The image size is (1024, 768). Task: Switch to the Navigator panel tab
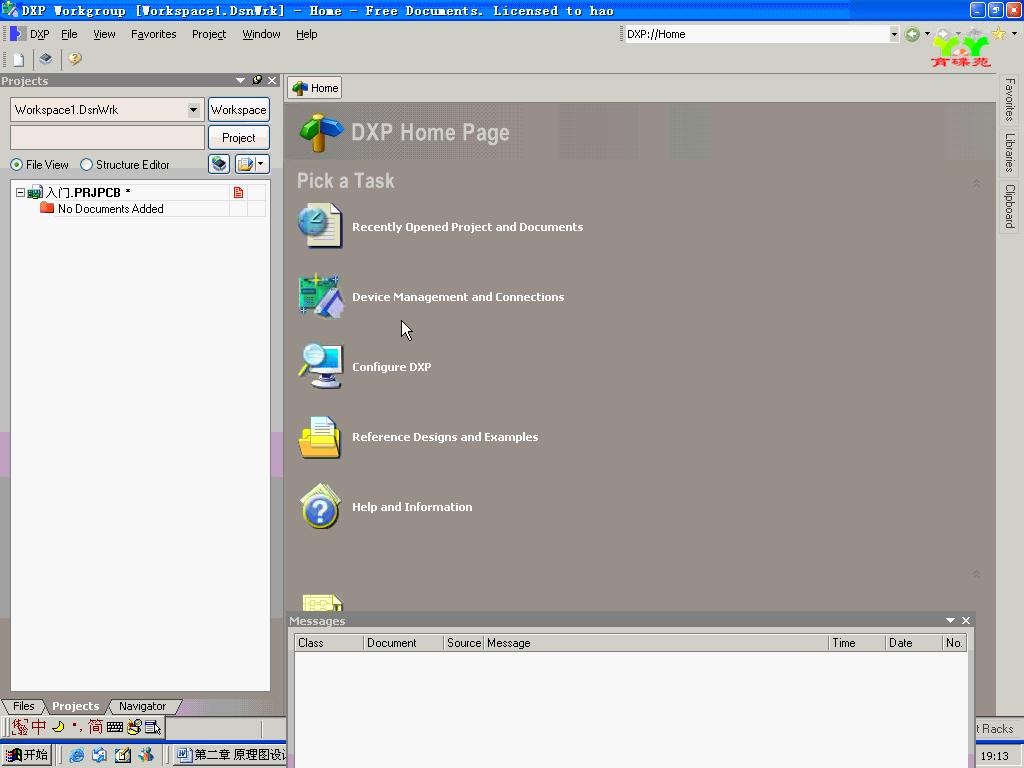(142, 706)
